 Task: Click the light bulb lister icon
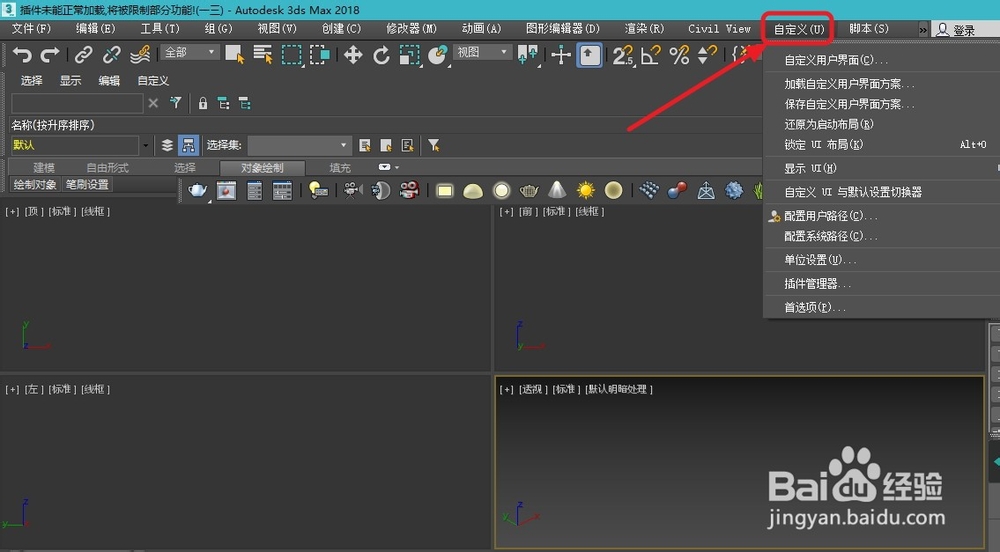(x=318, y=191)
